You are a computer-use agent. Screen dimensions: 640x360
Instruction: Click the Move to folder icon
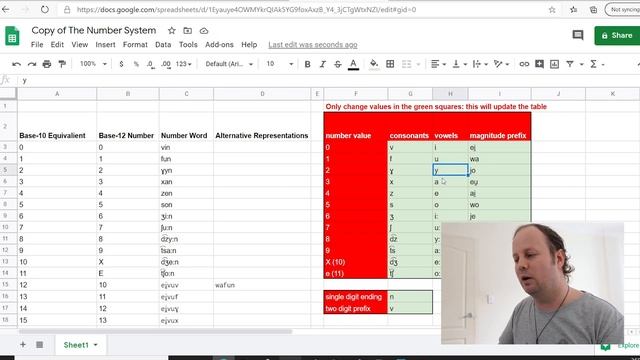pyautogui.click(x=188, y=31)
